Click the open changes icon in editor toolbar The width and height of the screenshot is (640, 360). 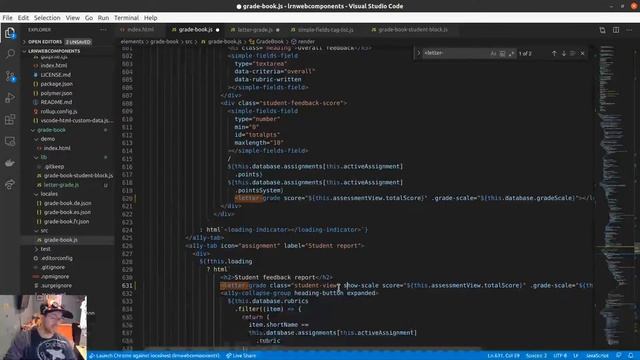(x=602, y=30)
